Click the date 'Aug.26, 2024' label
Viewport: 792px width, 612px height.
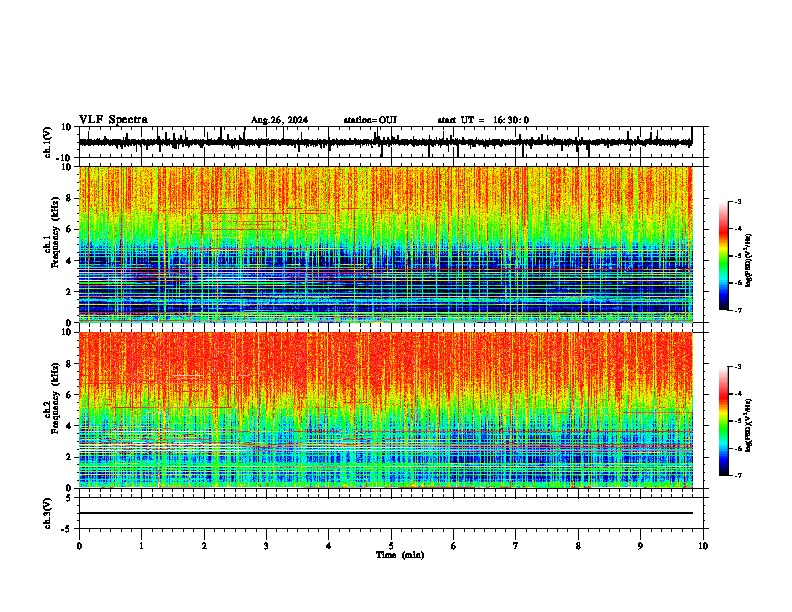279,120
